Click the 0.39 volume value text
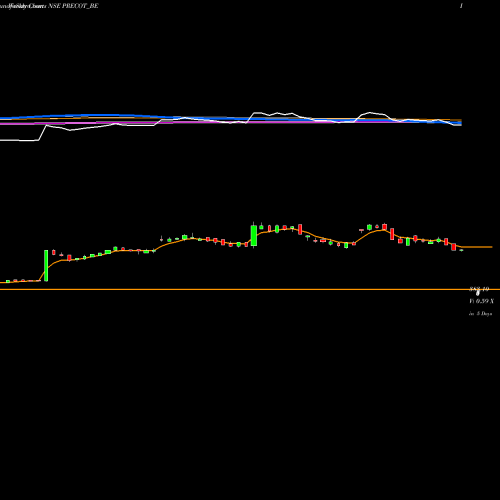The image size is (500, 500). [x=482, y=301]
